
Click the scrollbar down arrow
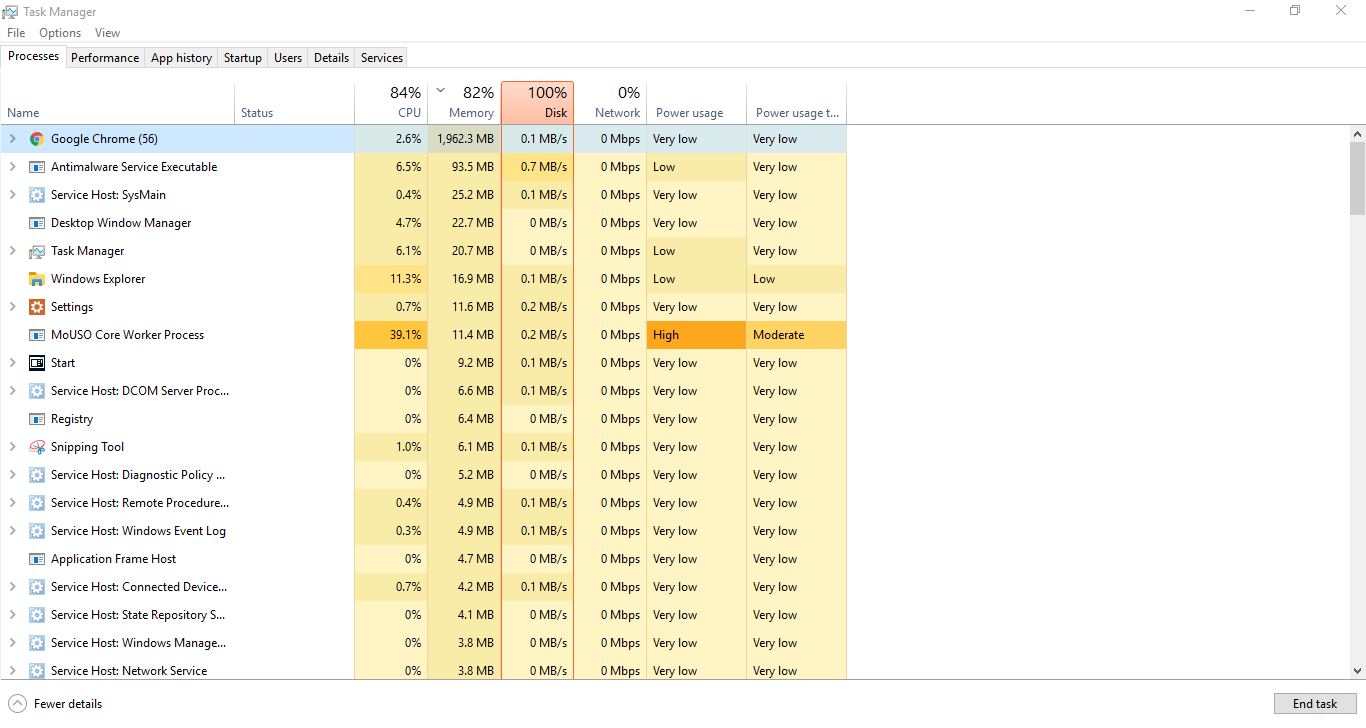pyautogui.click(x=1357, y=671)
